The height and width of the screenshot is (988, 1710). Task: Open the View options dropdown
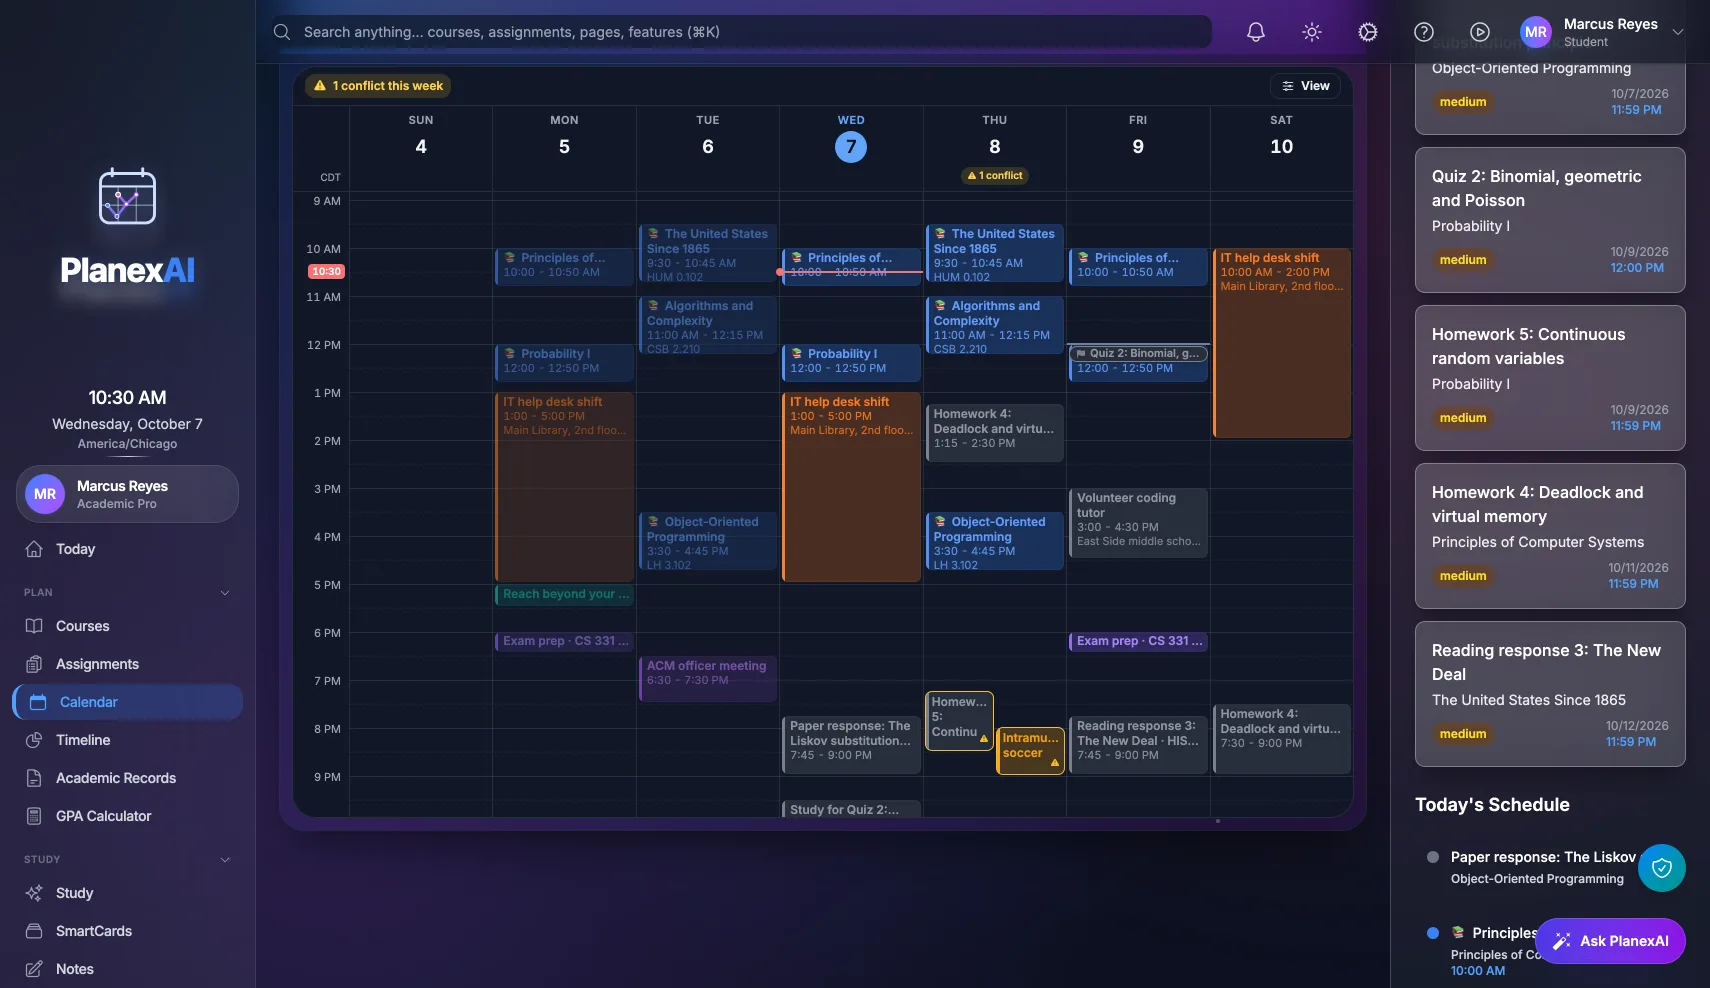[1305, 86]
